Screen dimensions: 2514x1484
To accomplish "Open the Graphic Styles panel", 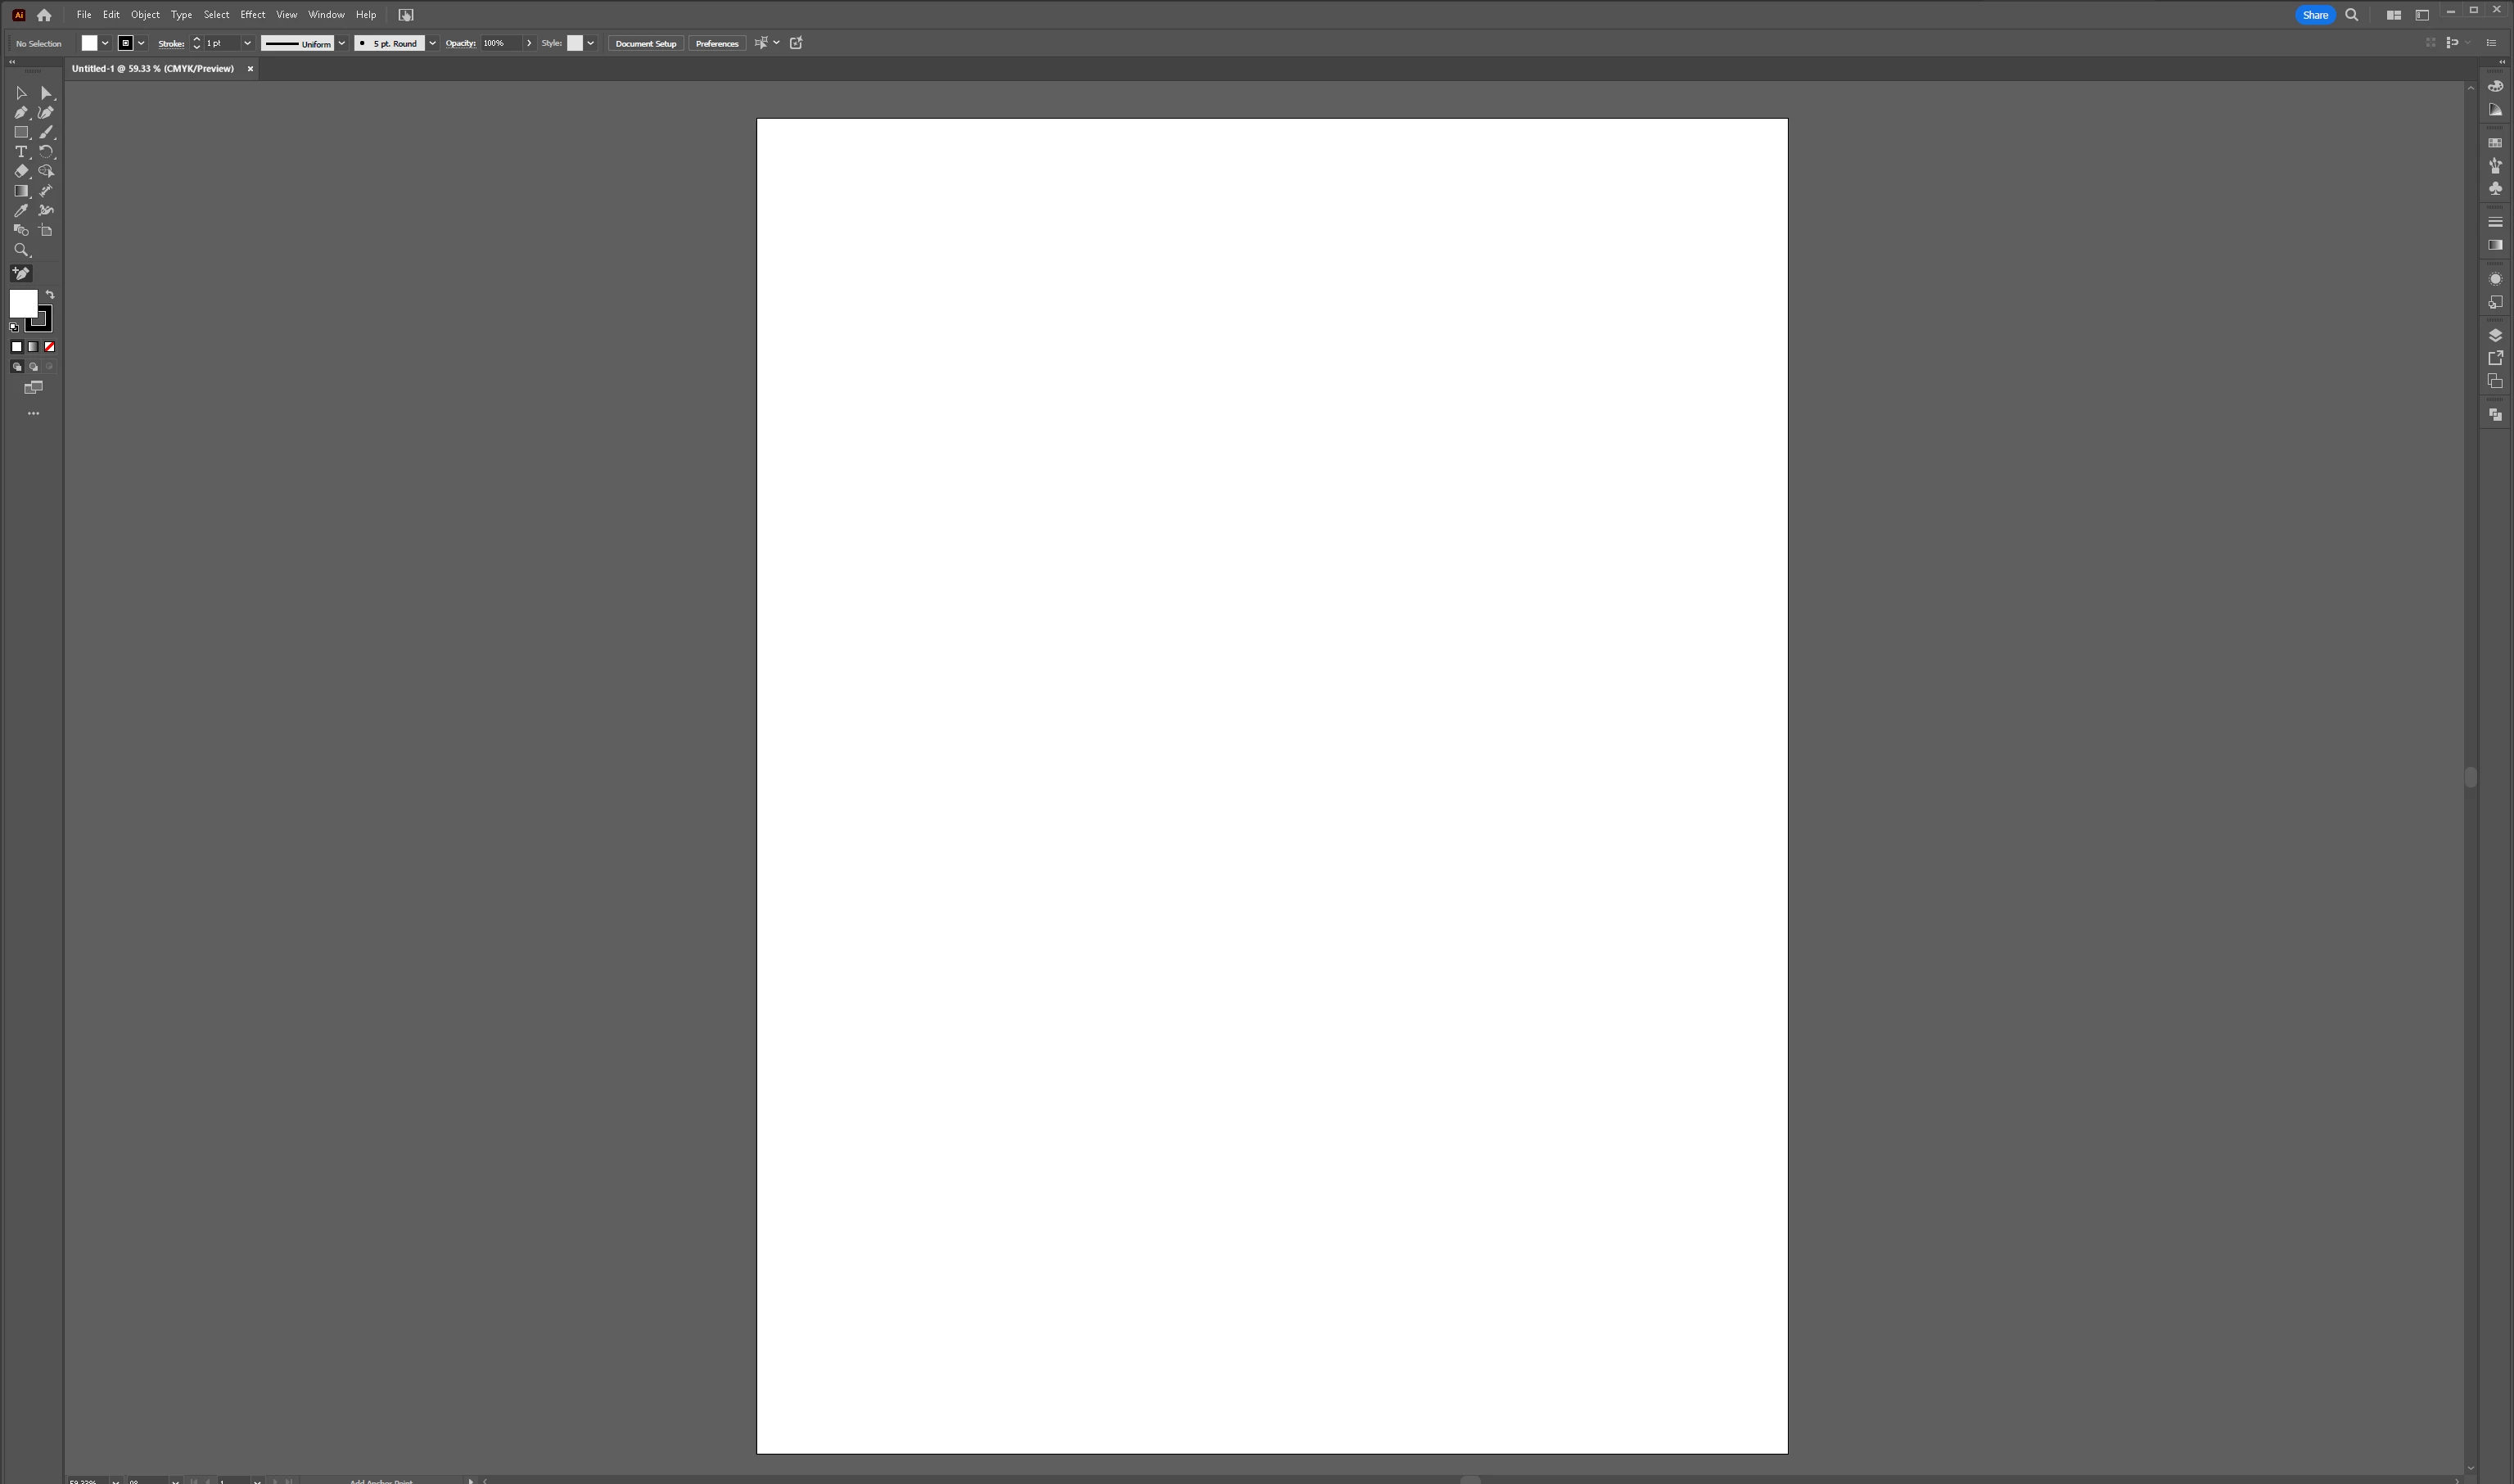I will click(x=2495, y=302).
